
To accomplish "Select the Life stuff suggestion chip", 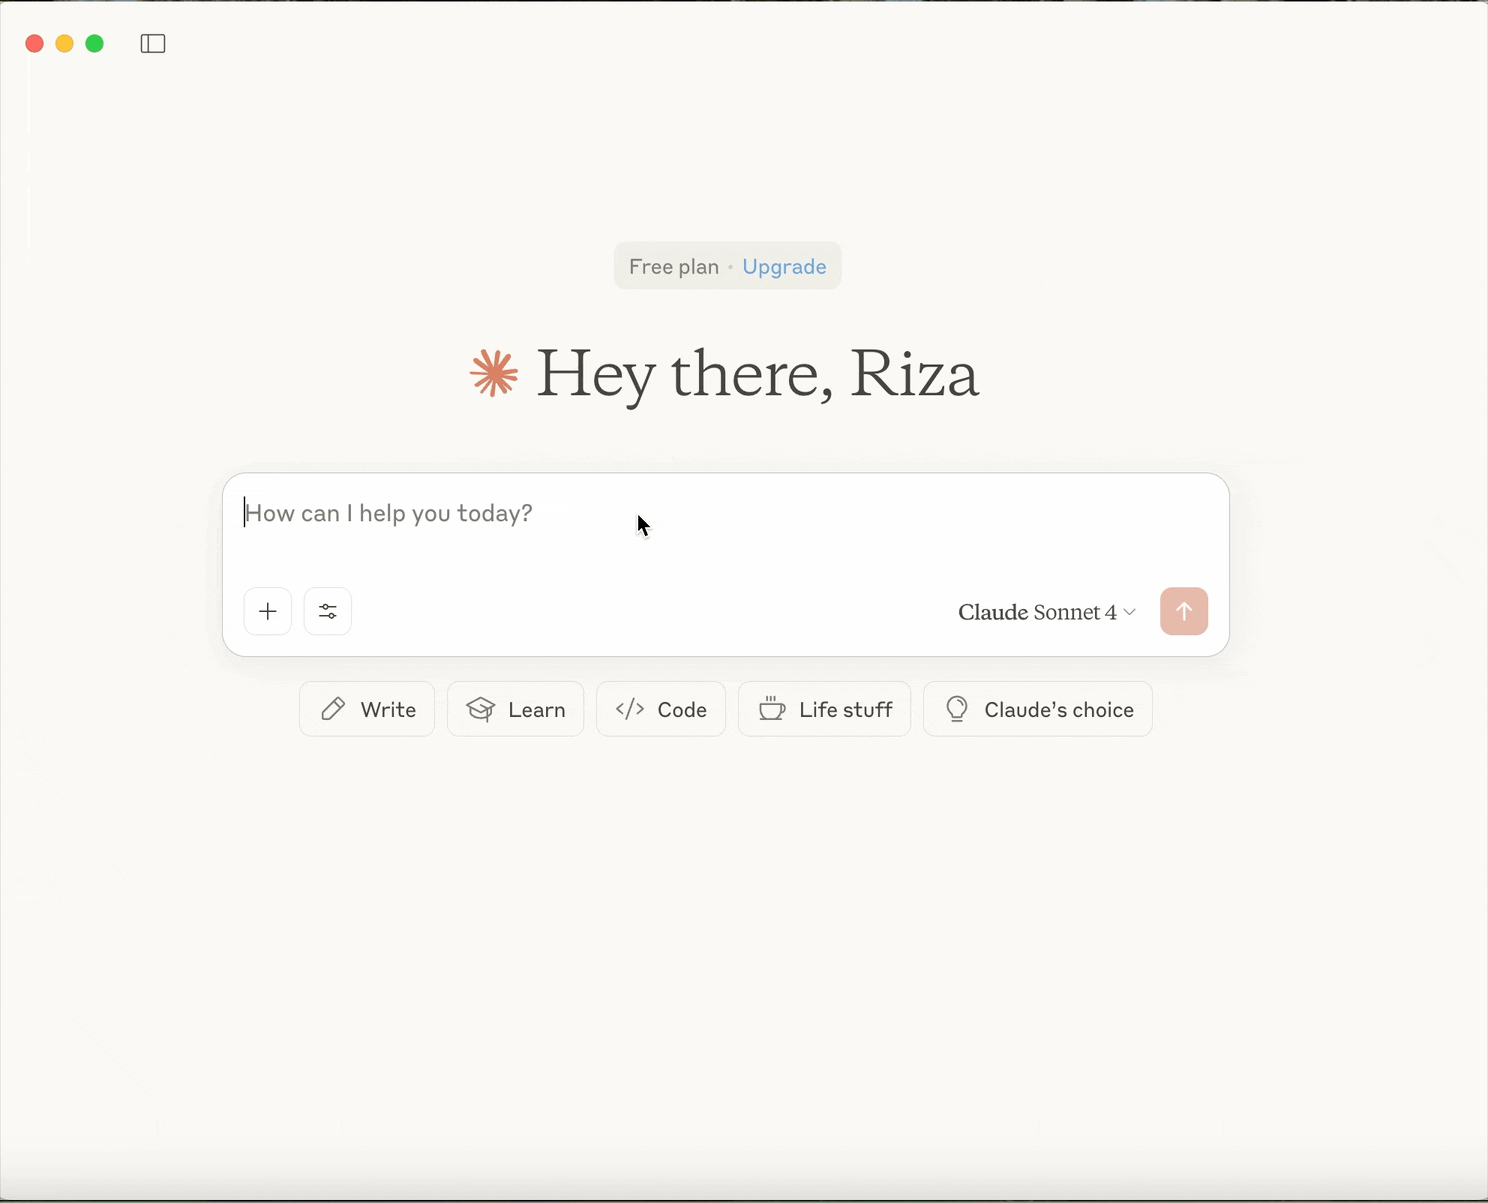I will point(825,709).
